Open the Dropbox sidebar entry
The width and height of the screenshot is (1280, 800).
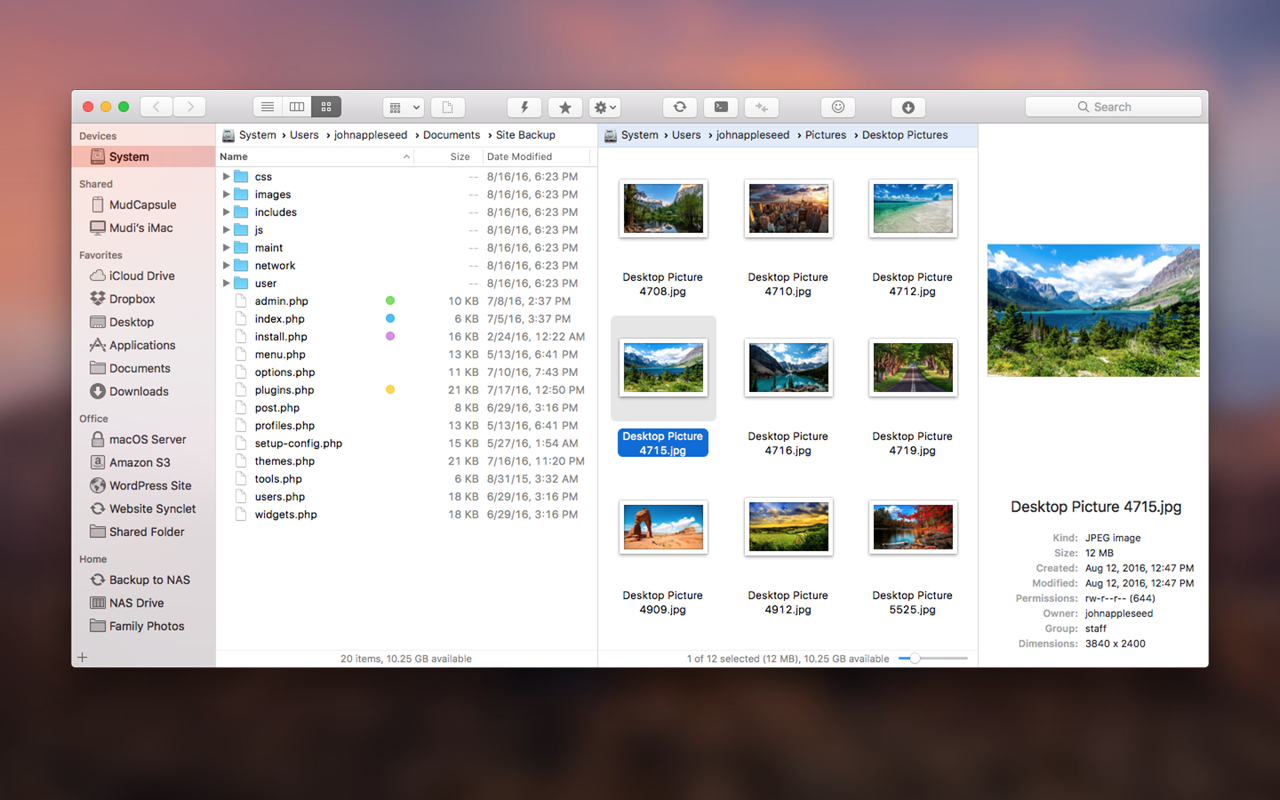(132, 298)
